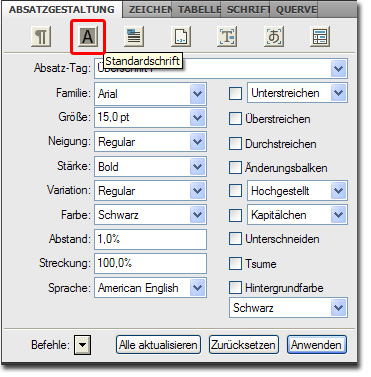Toggle the Unterschneiden checkbox
The image size is (371, 377).
(235, 239)
